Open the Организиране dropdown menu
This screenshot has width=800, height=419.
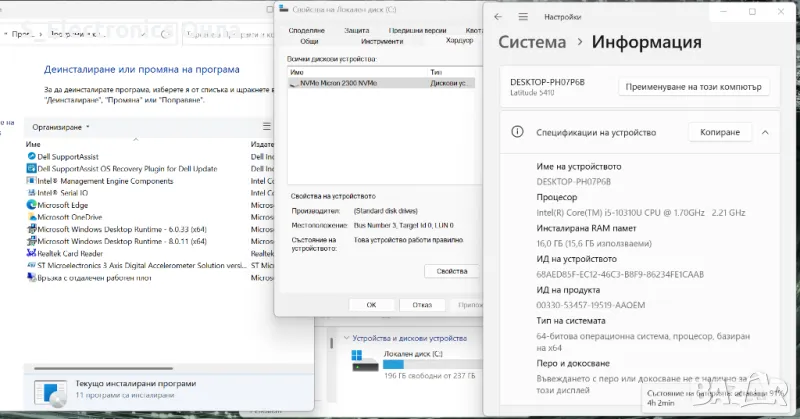[x=61, y=127]
